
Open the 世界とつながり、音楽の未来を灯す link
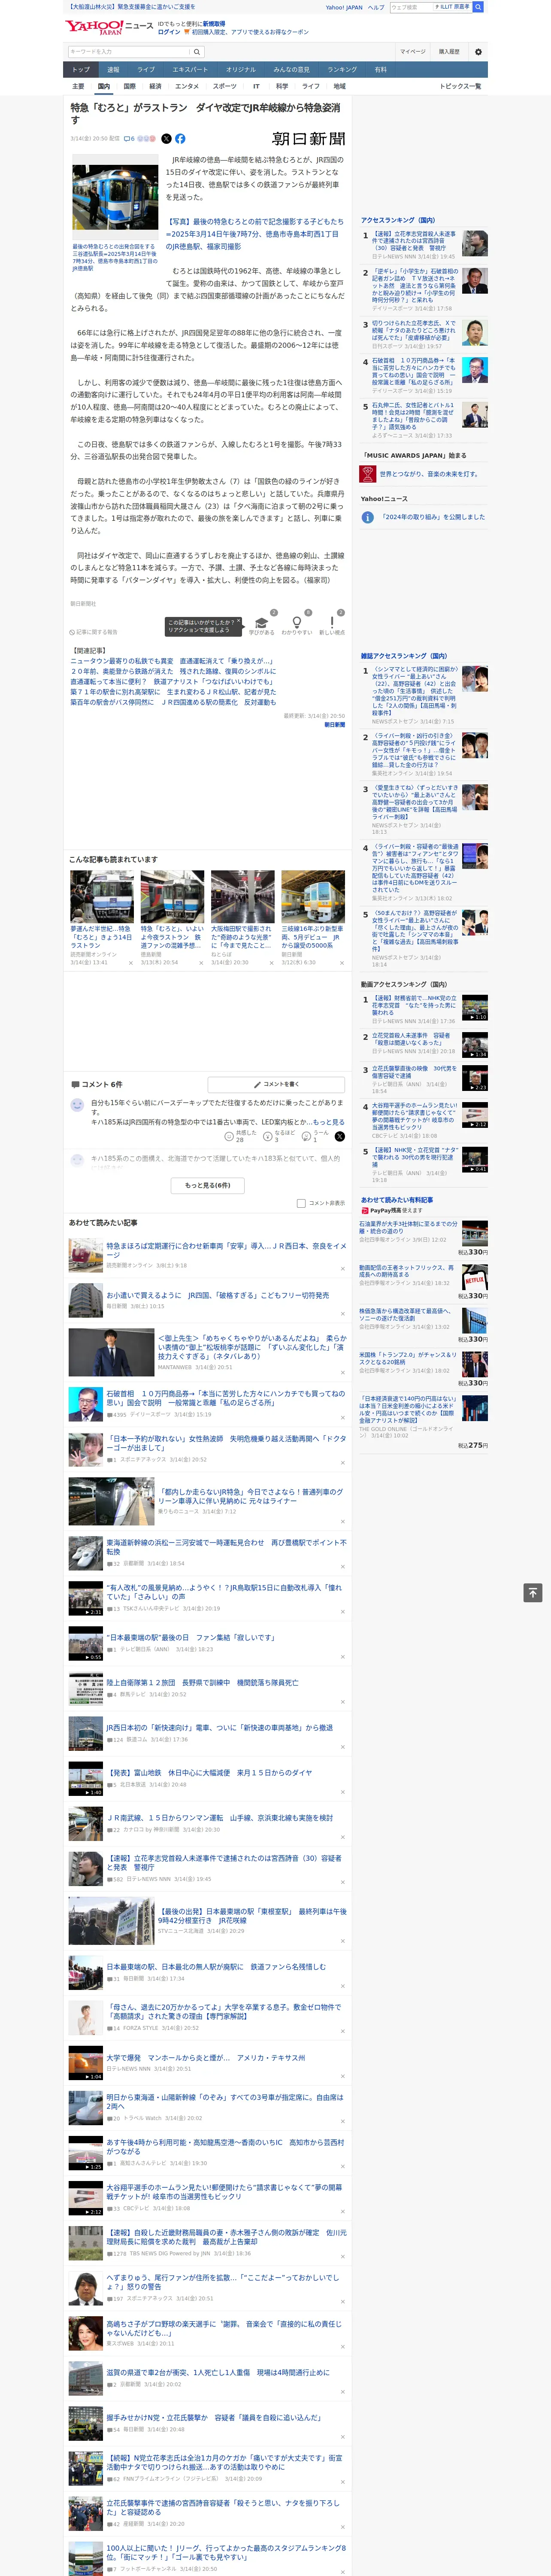point(429,474)
